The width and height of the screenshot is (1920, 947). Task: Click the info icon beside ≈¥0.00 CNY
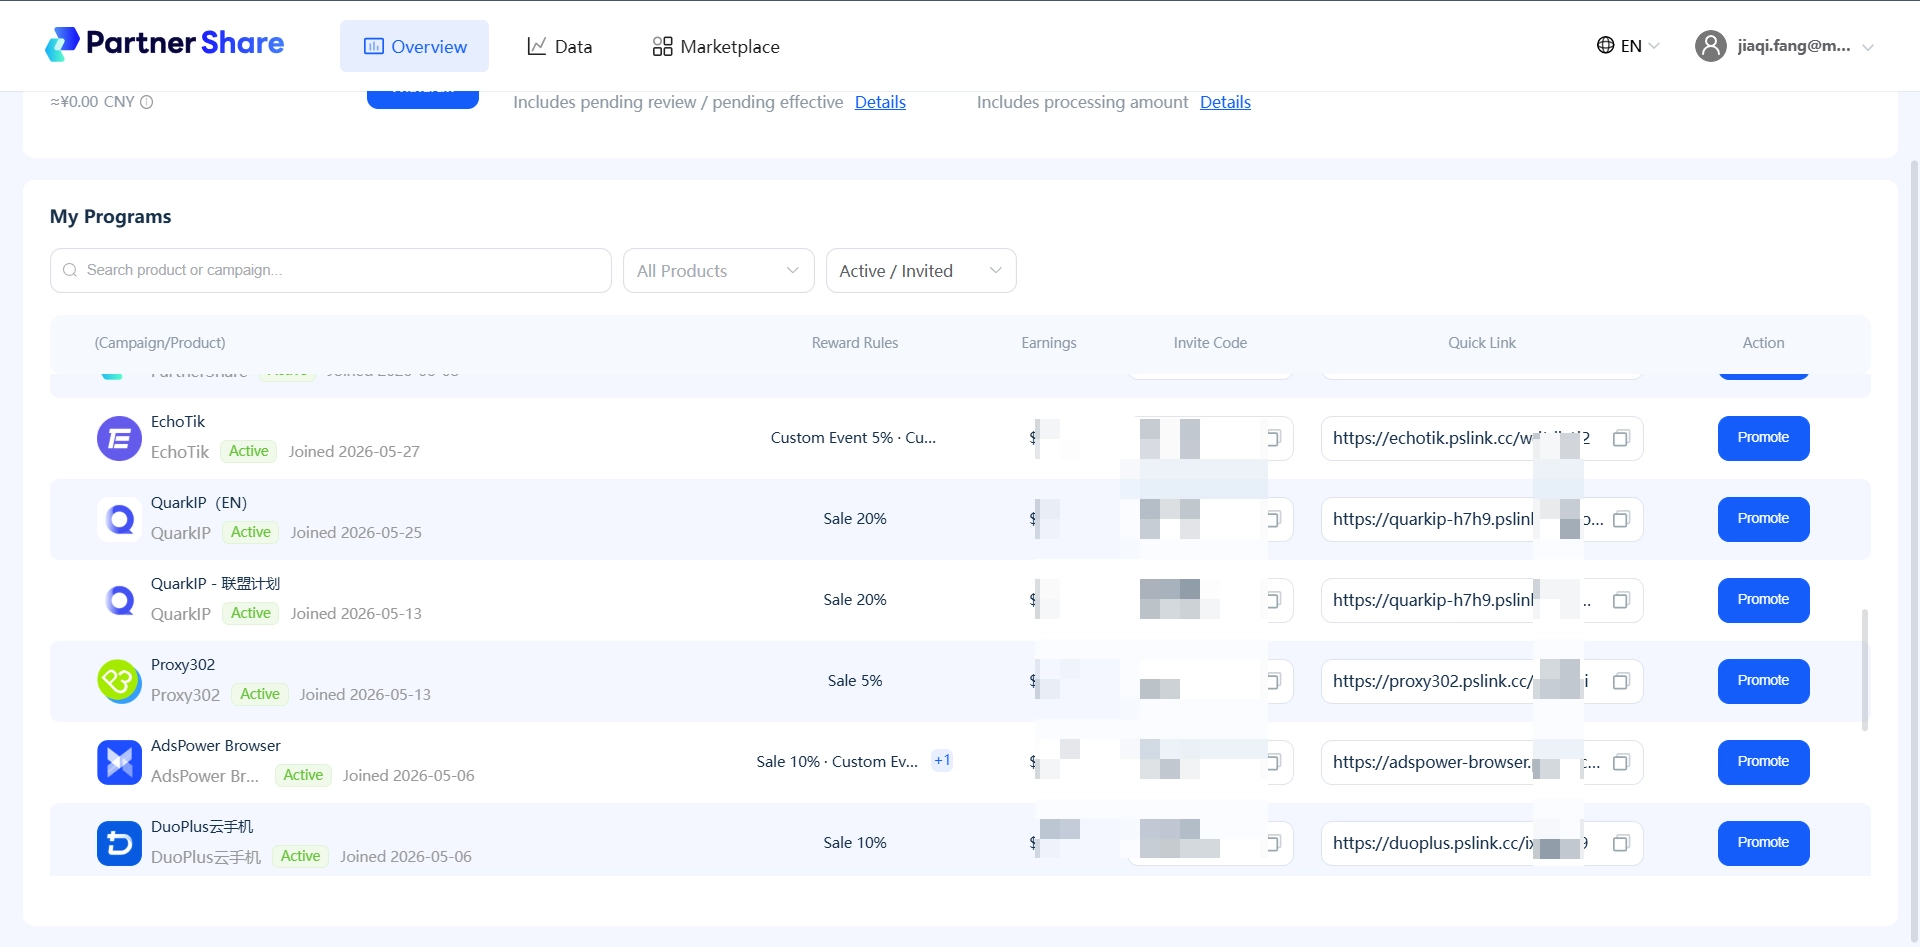pos(146,102)
